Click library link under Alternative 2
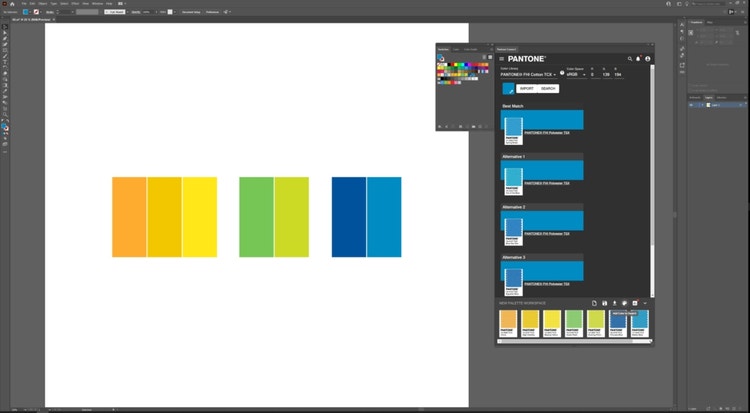 point(547,234)
